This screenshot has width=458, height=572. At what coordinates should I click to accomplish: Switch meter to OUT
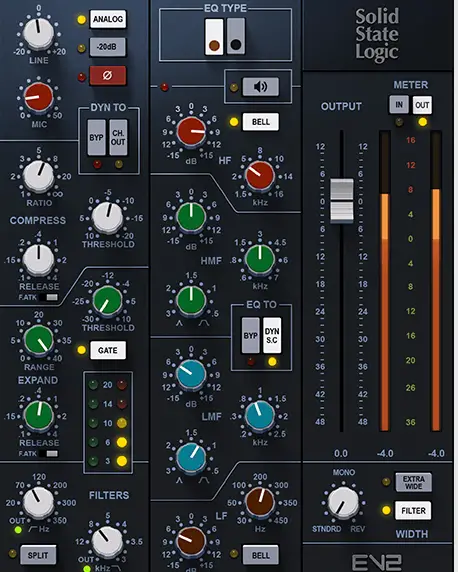coord(422,105)
